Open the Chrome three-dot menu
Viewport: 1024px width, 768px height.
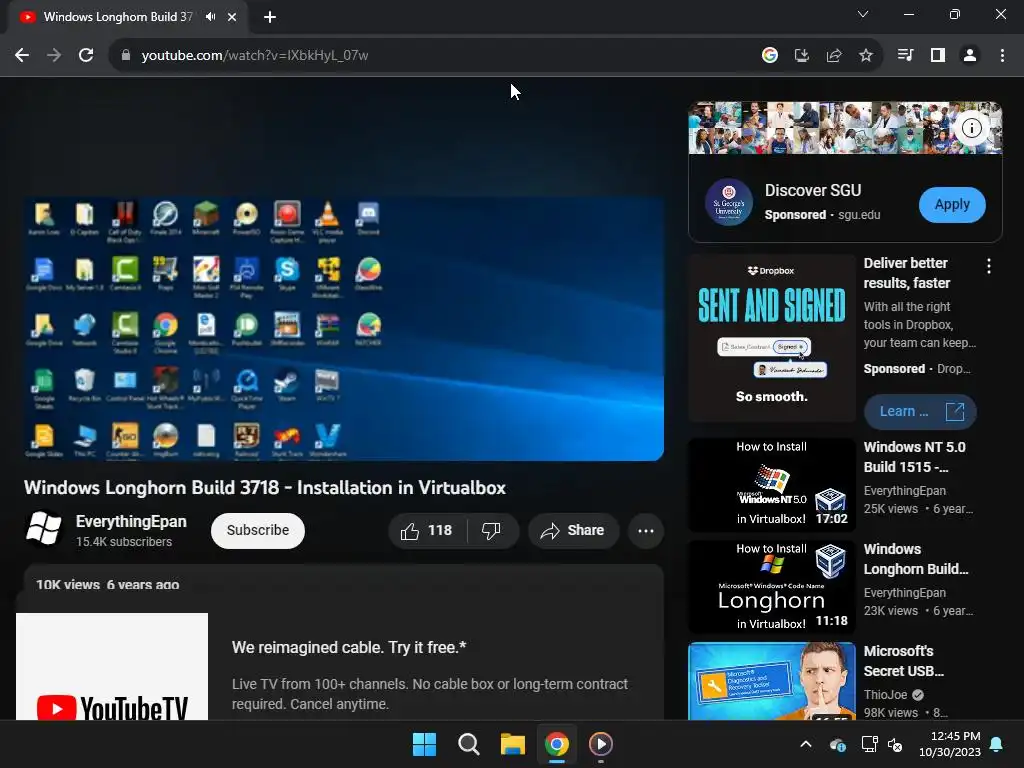(x=1002, y=56)
